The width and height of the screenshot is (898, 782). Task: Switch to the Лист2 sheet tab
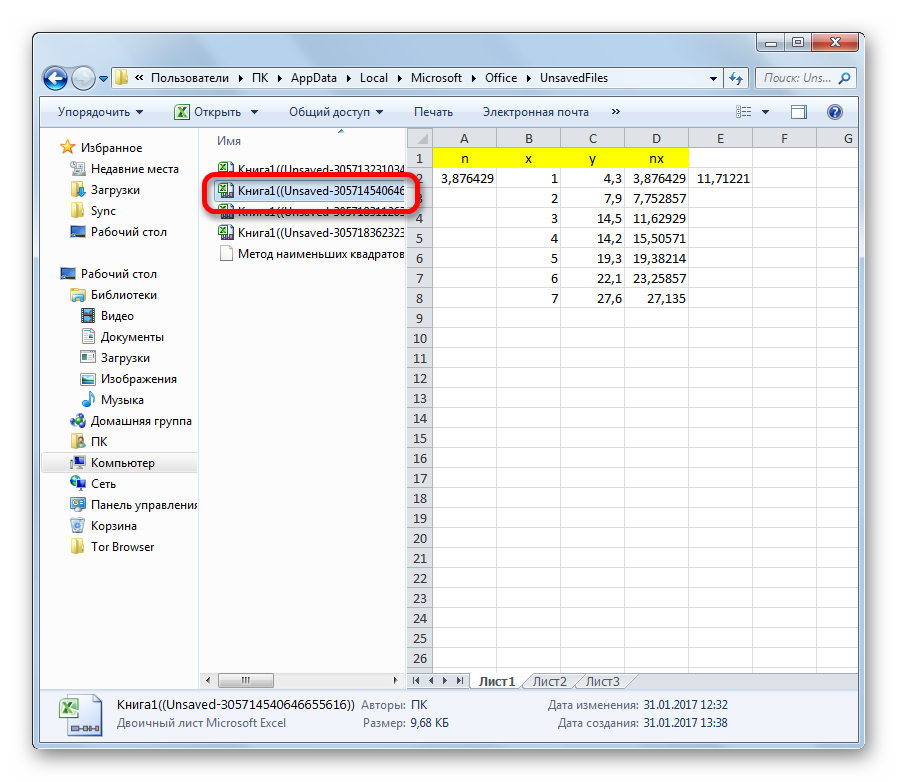point(549,682)
